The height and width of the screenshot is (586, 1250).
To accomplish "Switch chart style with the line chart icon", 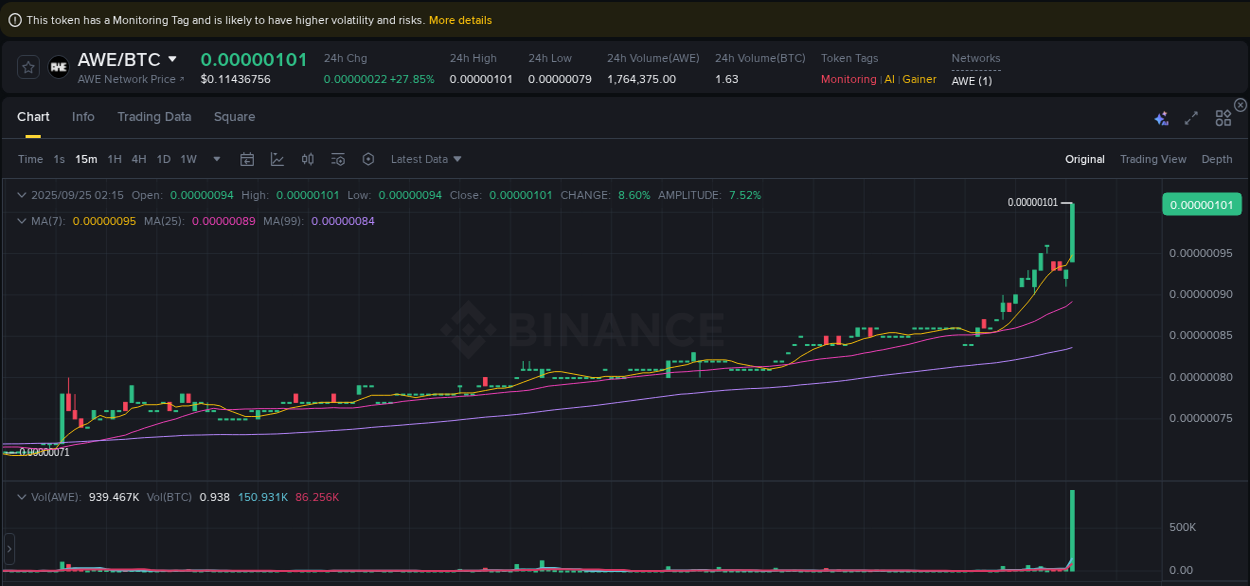I will pyautogui.click(x=277, y=159).
